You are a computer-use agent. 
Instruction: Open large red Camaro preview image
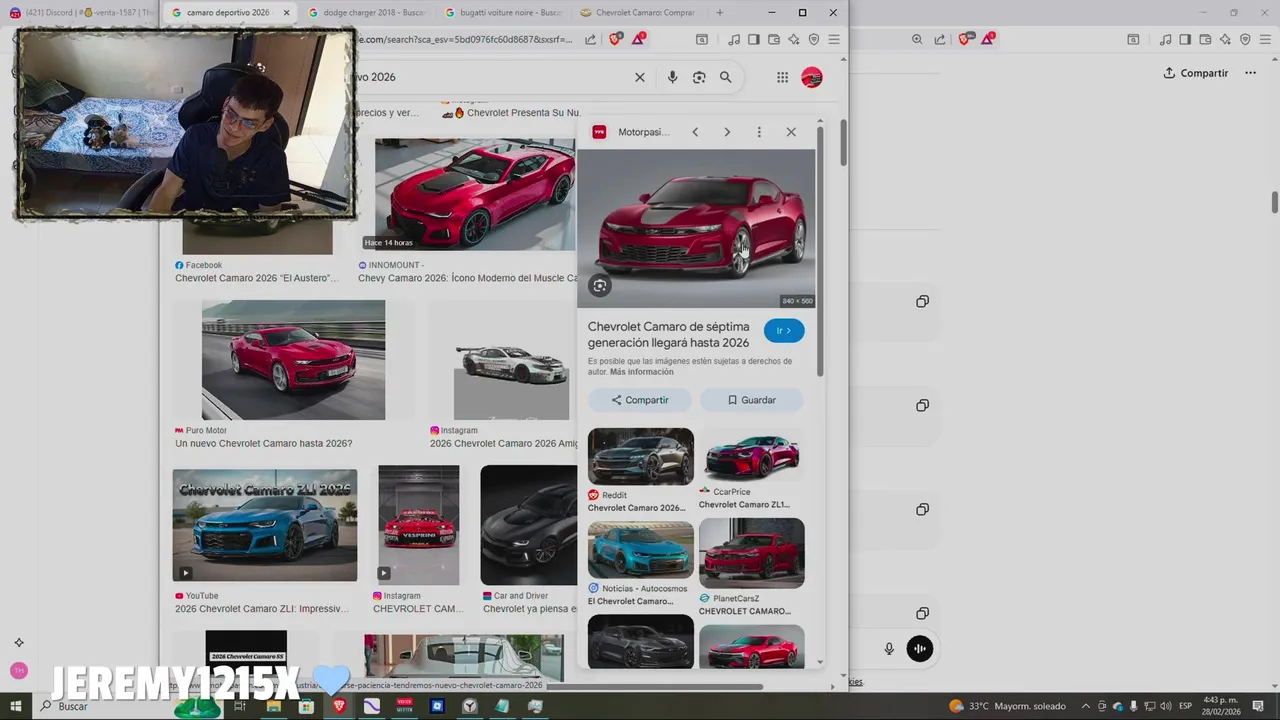(696, 229)
